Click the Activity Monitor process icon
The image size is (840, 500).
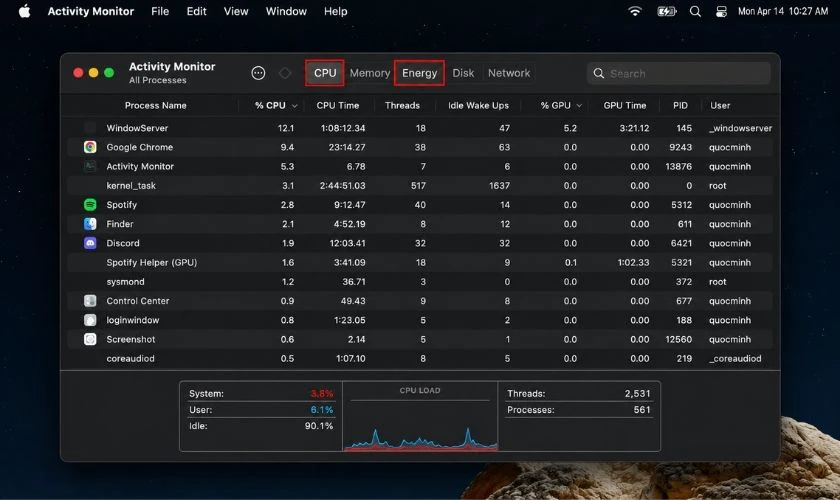[x=90, y=166]
